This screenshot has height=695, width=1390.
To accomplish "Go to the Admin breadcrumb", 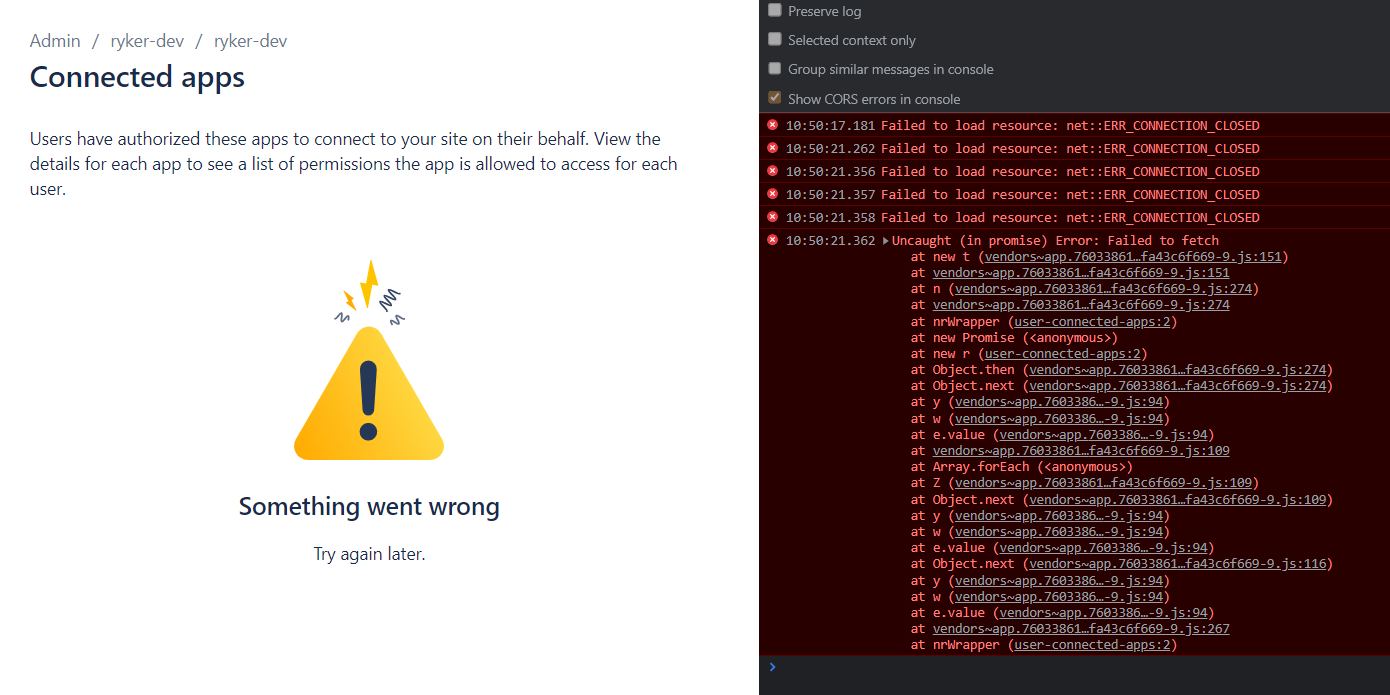I will (x=55, y=41).
